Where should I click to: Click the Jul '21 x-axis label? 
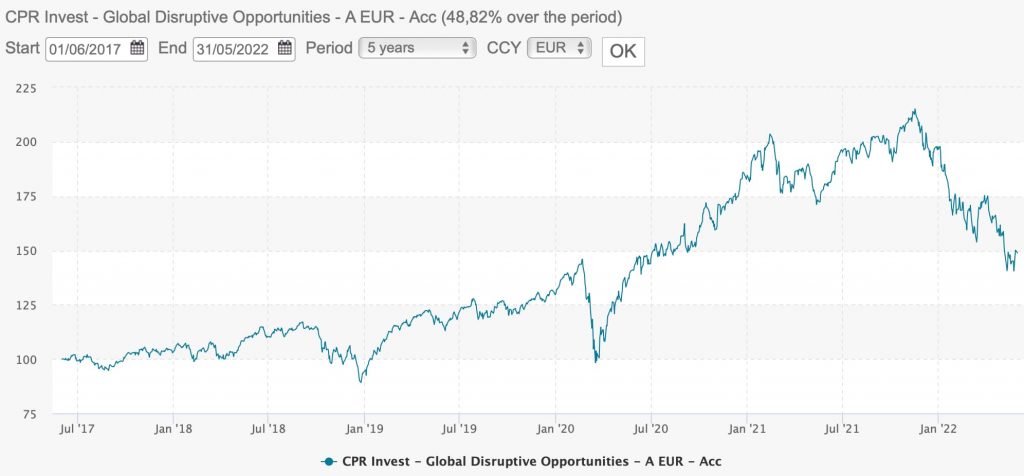point(842,431)
